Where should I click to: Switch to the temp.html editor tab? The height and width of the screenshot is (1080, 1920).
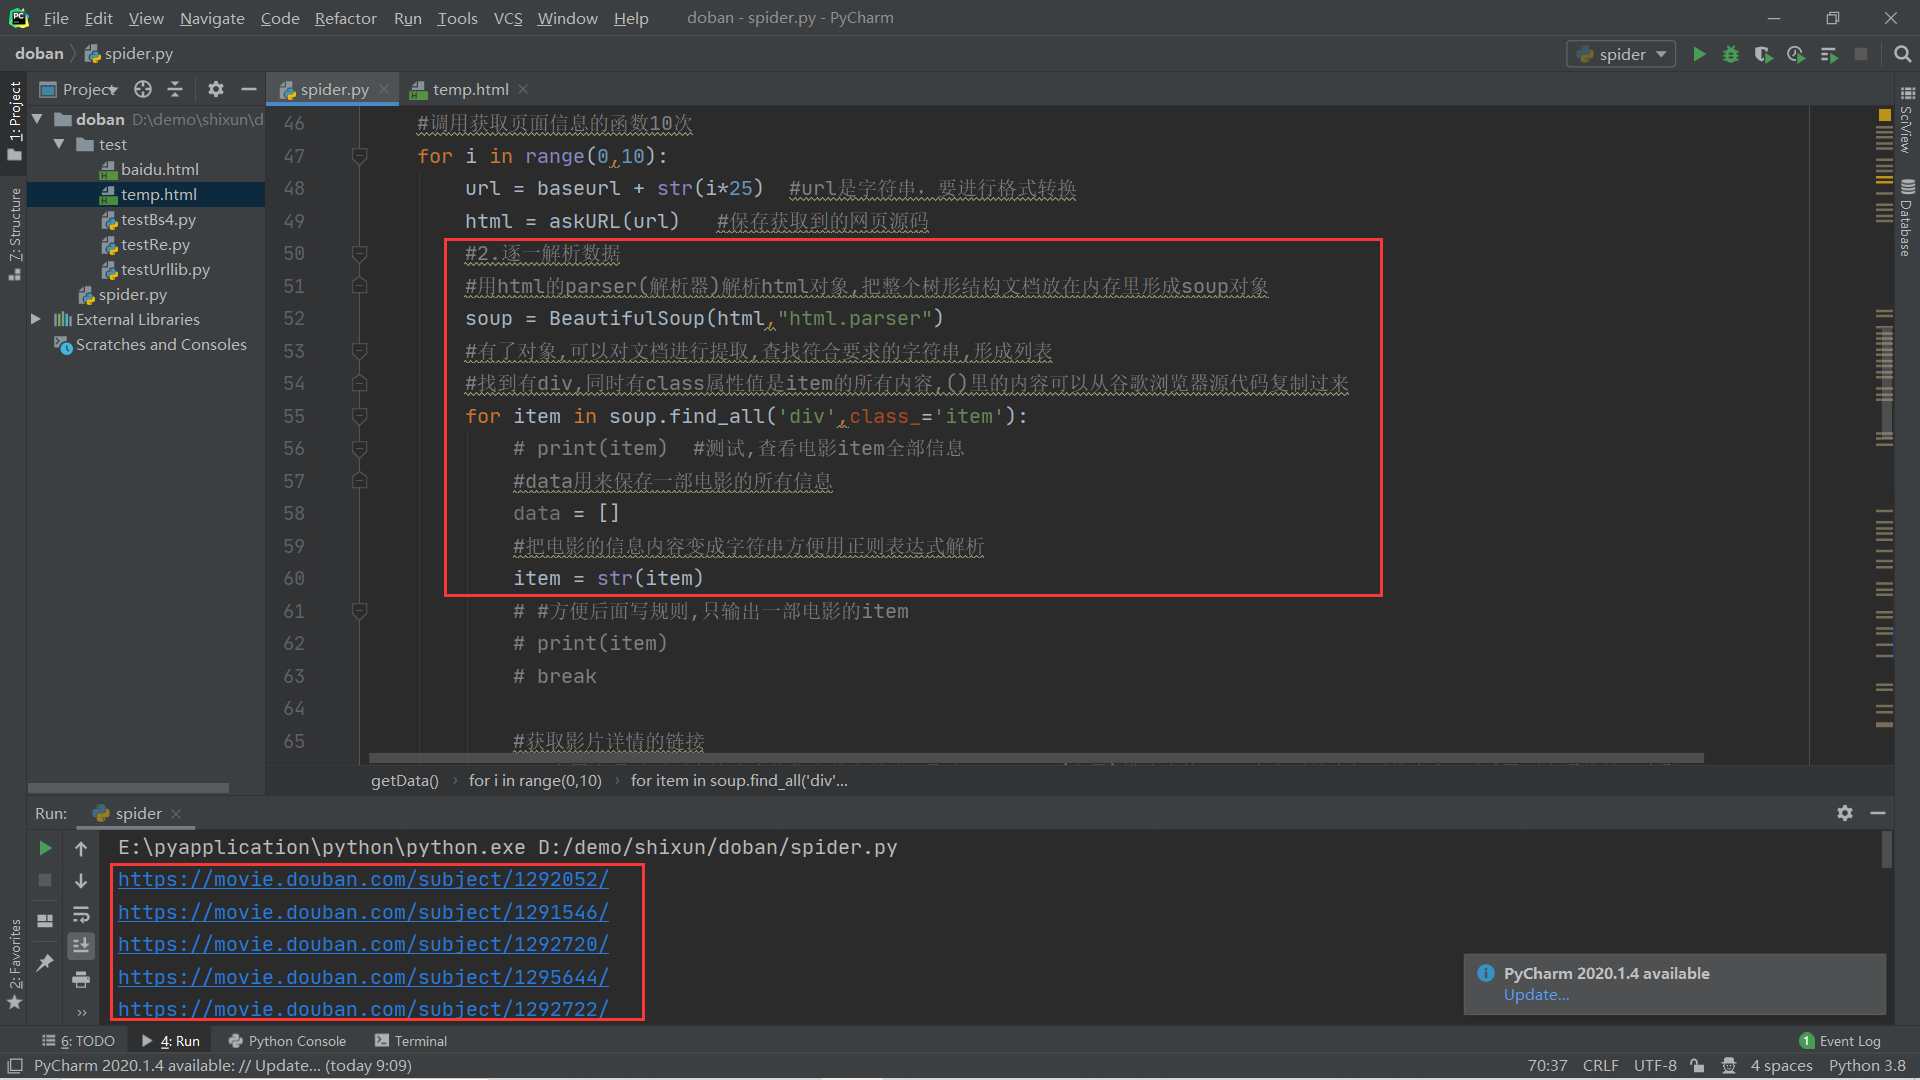coord(470,89)
